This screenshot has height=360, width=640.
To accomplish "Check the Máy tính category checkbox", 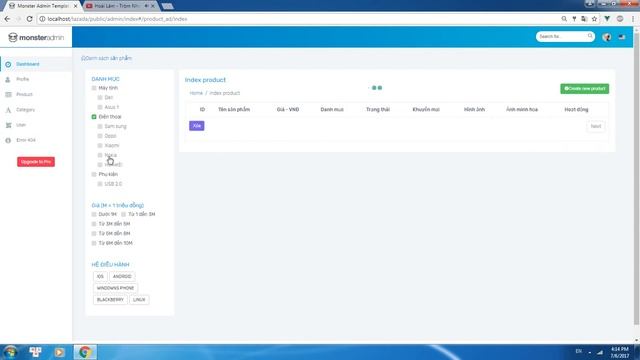I will (x=94, y=88).
